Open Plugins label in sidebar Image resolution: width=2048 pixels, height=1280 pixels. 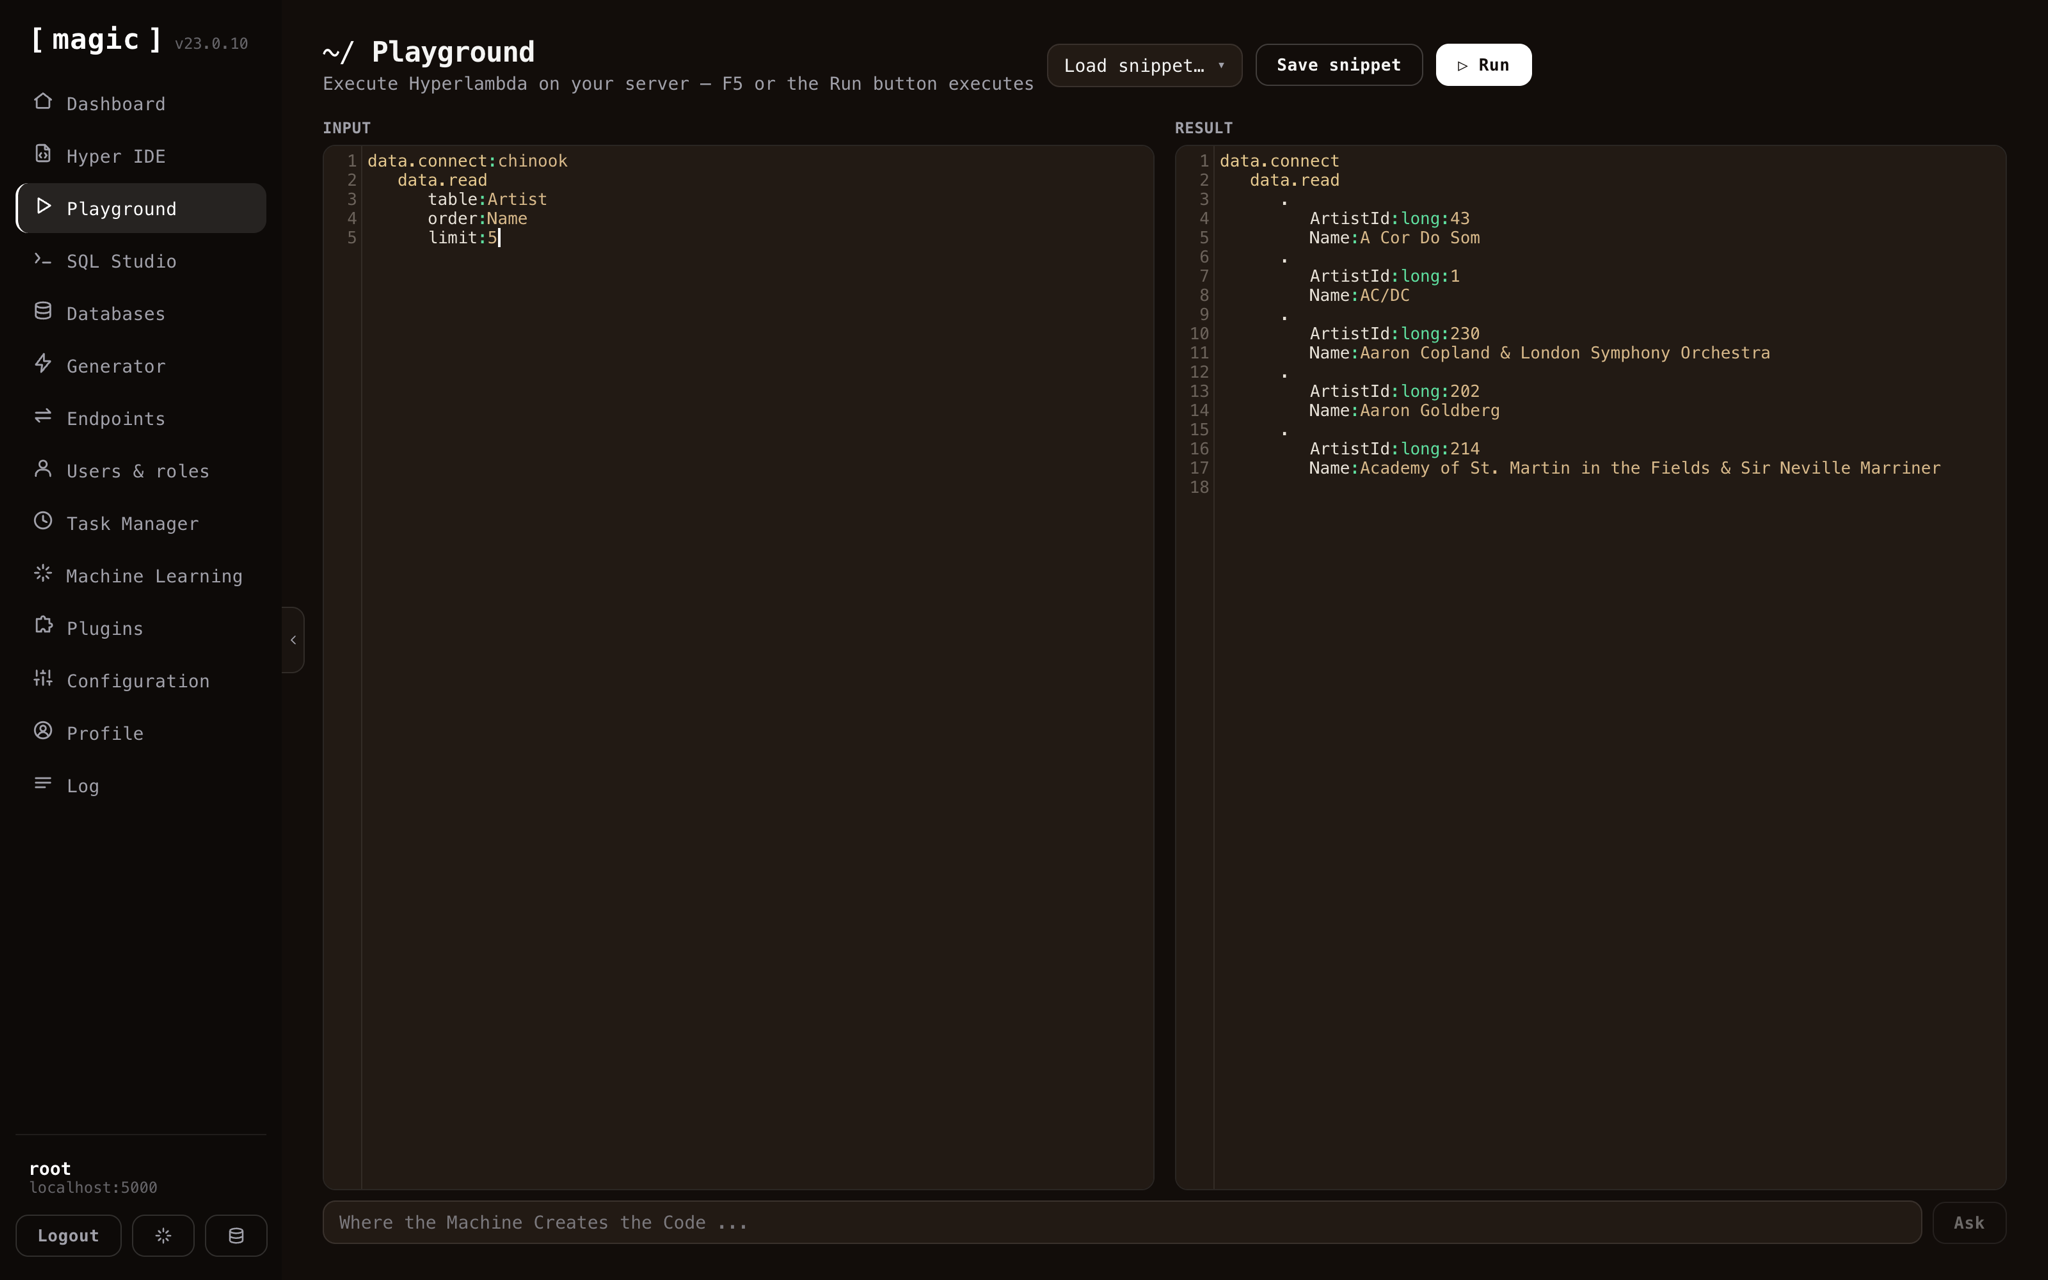105,629
